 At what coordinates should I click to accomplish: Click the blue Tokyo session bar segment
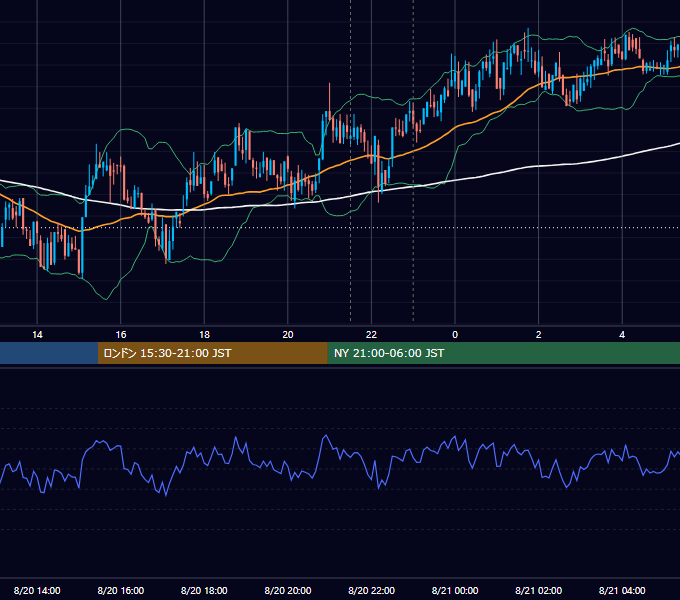pyautogui.click(x=49, y=353)
